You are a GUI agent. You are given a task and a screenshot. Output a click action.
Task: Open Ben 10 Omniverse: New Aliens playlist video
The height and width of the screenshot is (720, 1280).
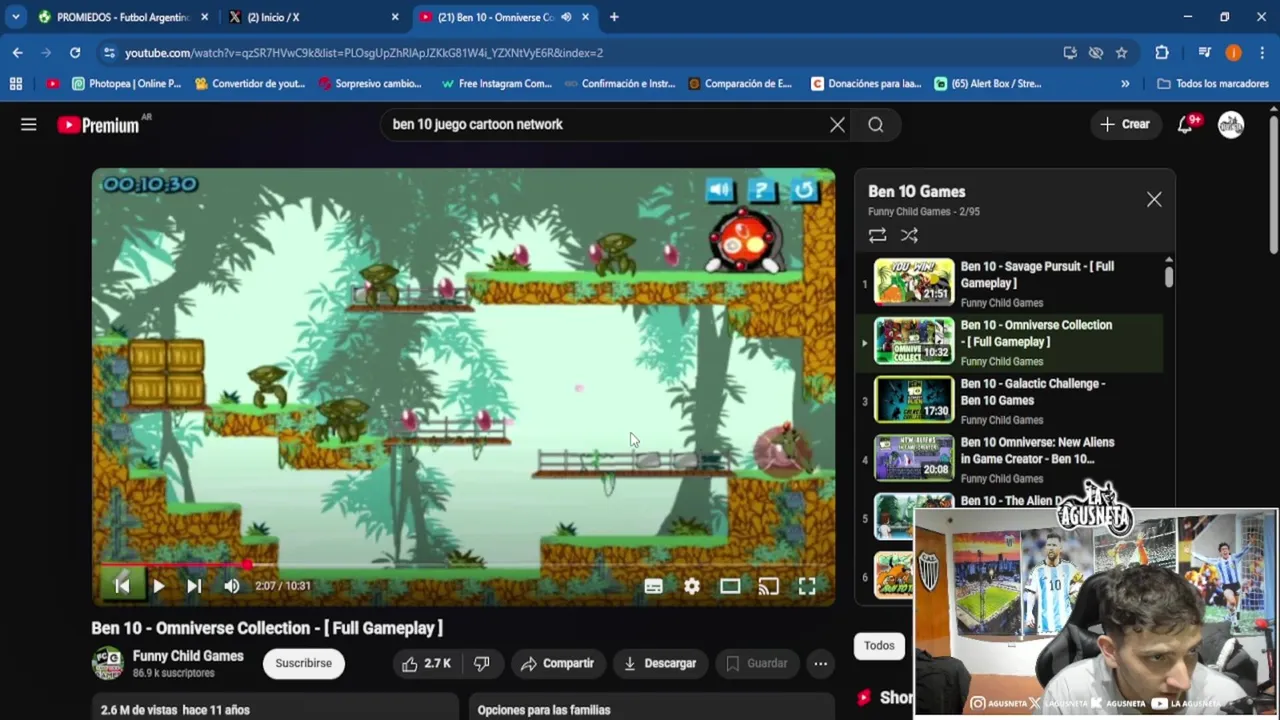pyautogui.click(x=1010, y=459)
